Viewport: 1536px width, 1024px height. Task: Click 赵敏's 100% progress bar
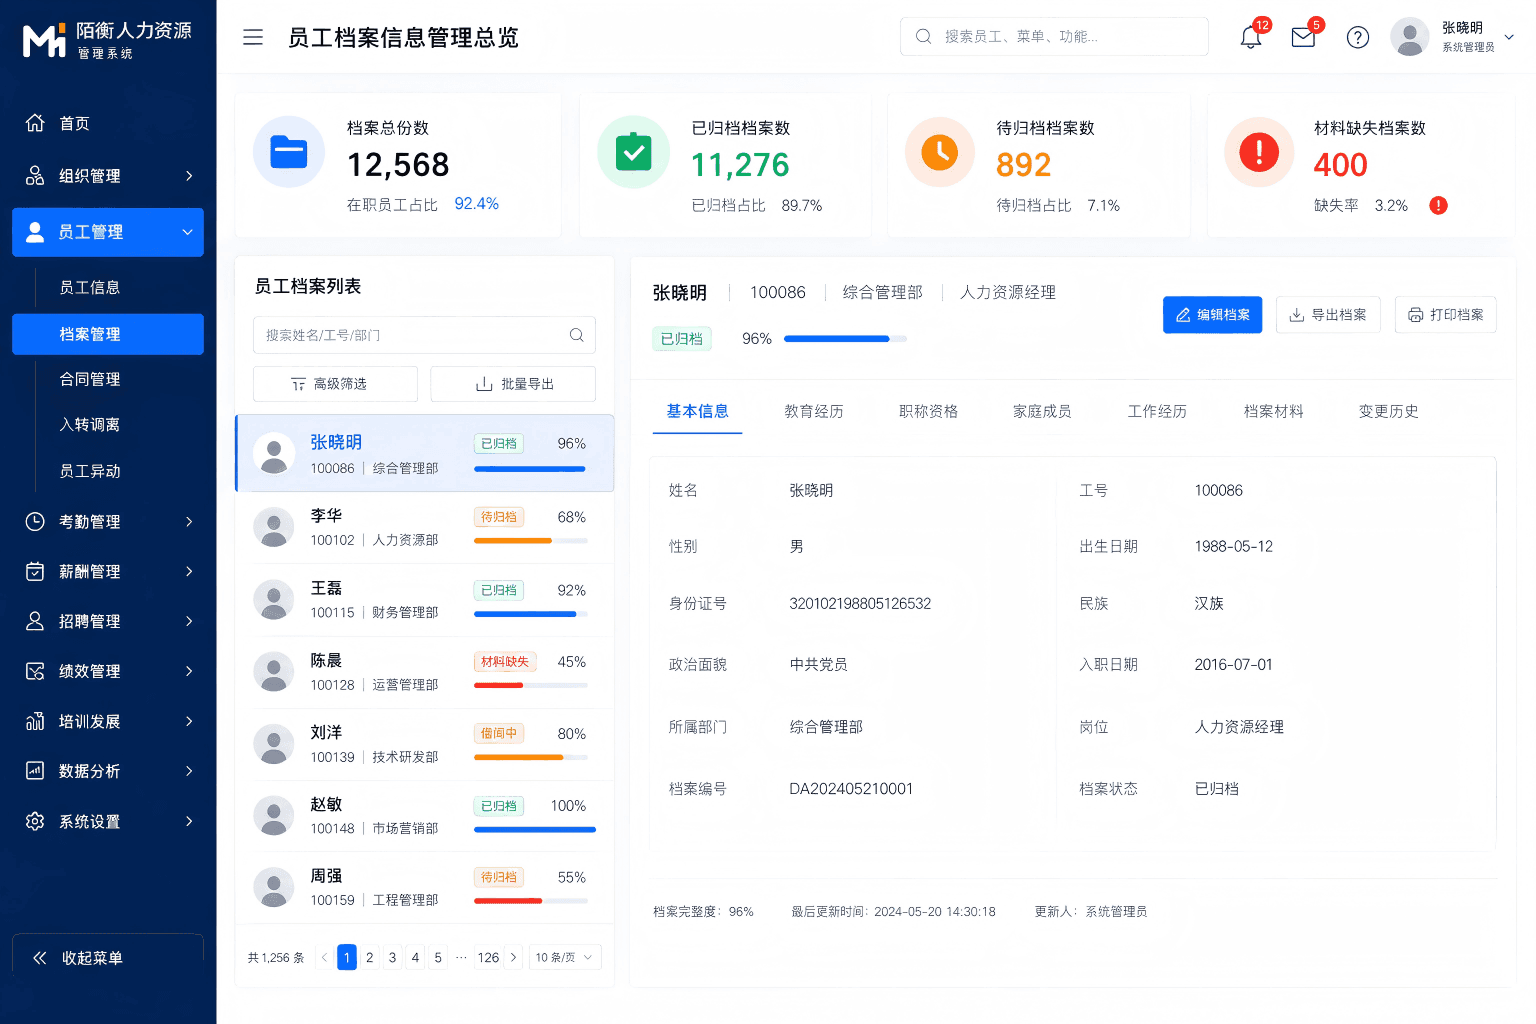pos(535,830)
